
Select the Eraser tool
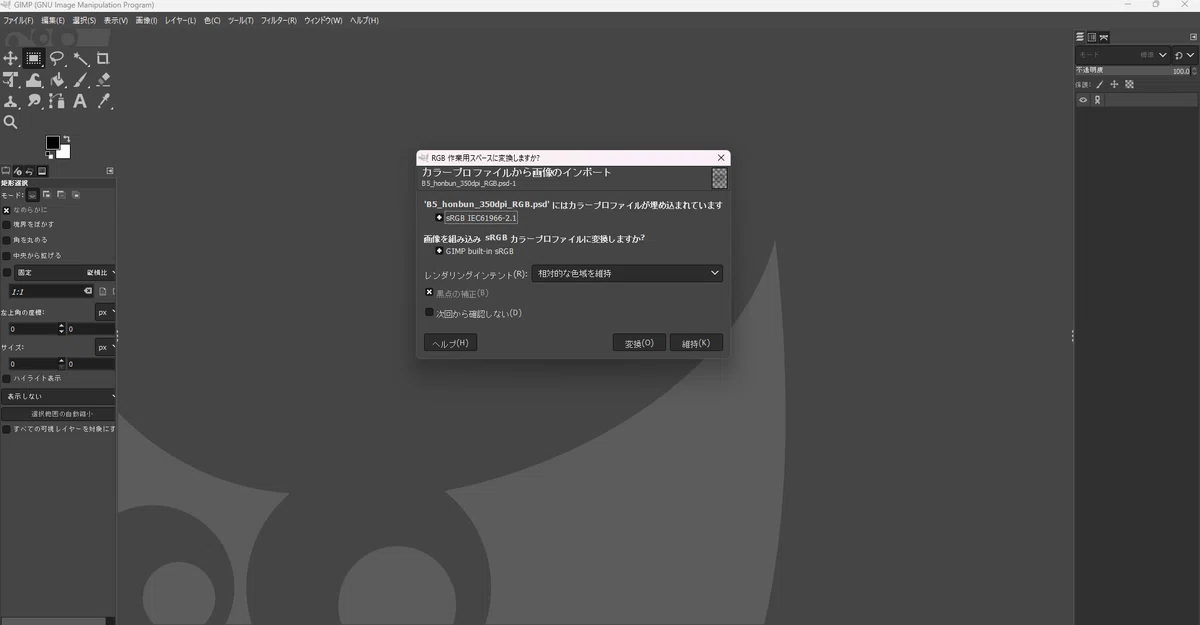click(103, 80)
